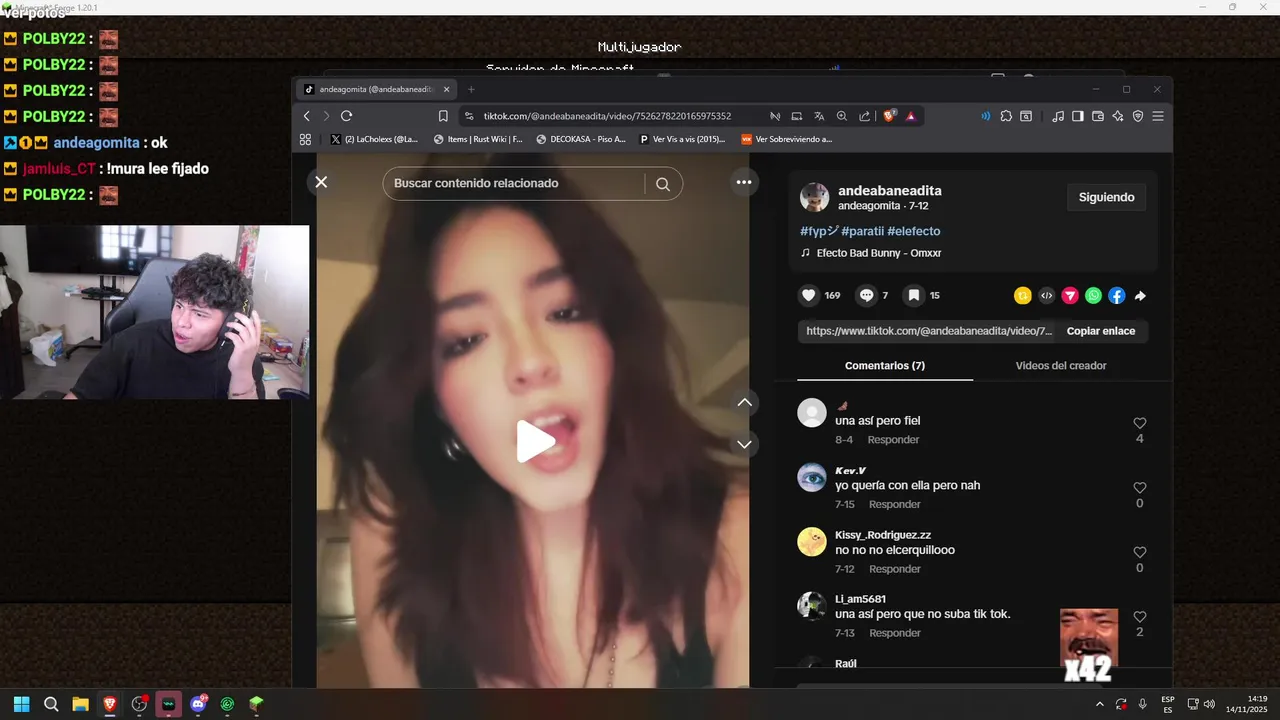Go to next video with down chevron

[x=744, y=444]
